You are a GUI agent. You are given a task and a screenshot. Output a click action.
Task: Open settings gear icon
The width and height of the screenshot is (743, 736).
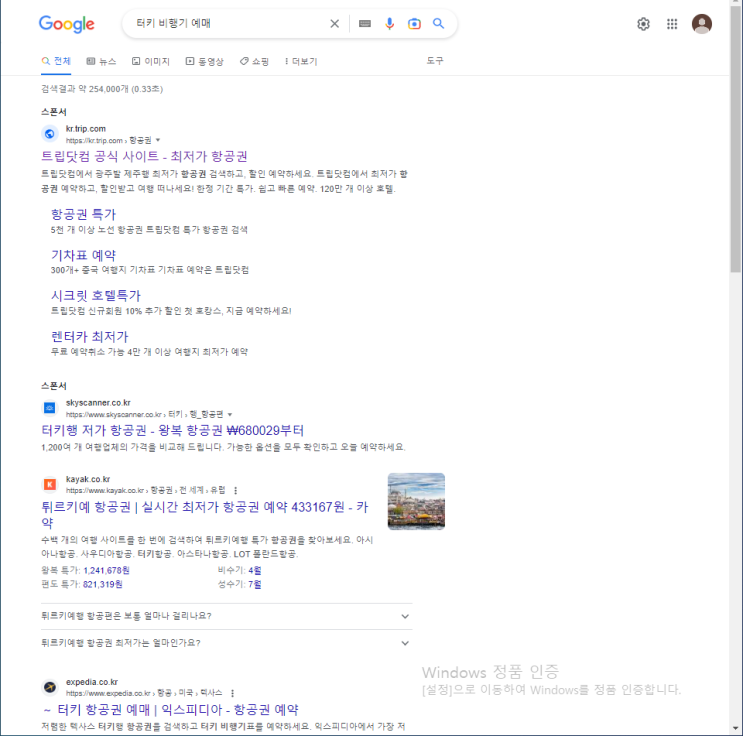[x=643, y=24]
